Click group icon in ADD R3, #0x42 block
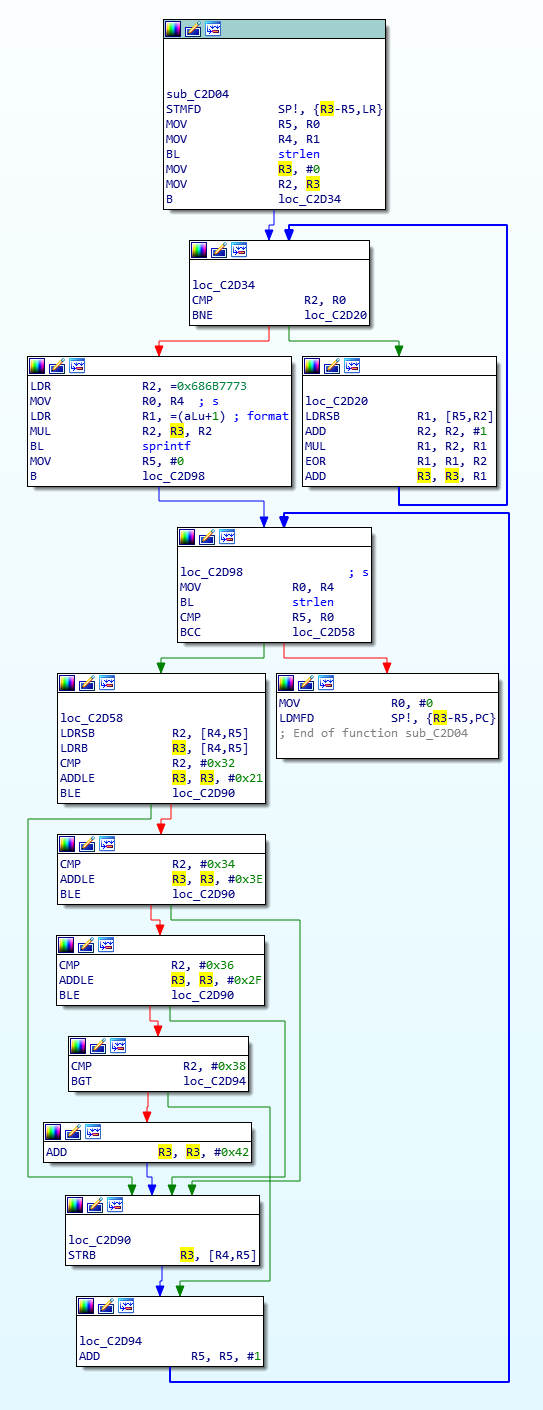 click(93, 1132)
